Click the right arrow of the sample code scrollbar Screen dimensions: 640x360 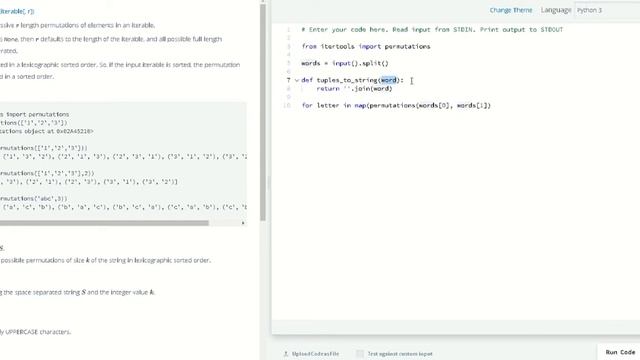(243, 223)
